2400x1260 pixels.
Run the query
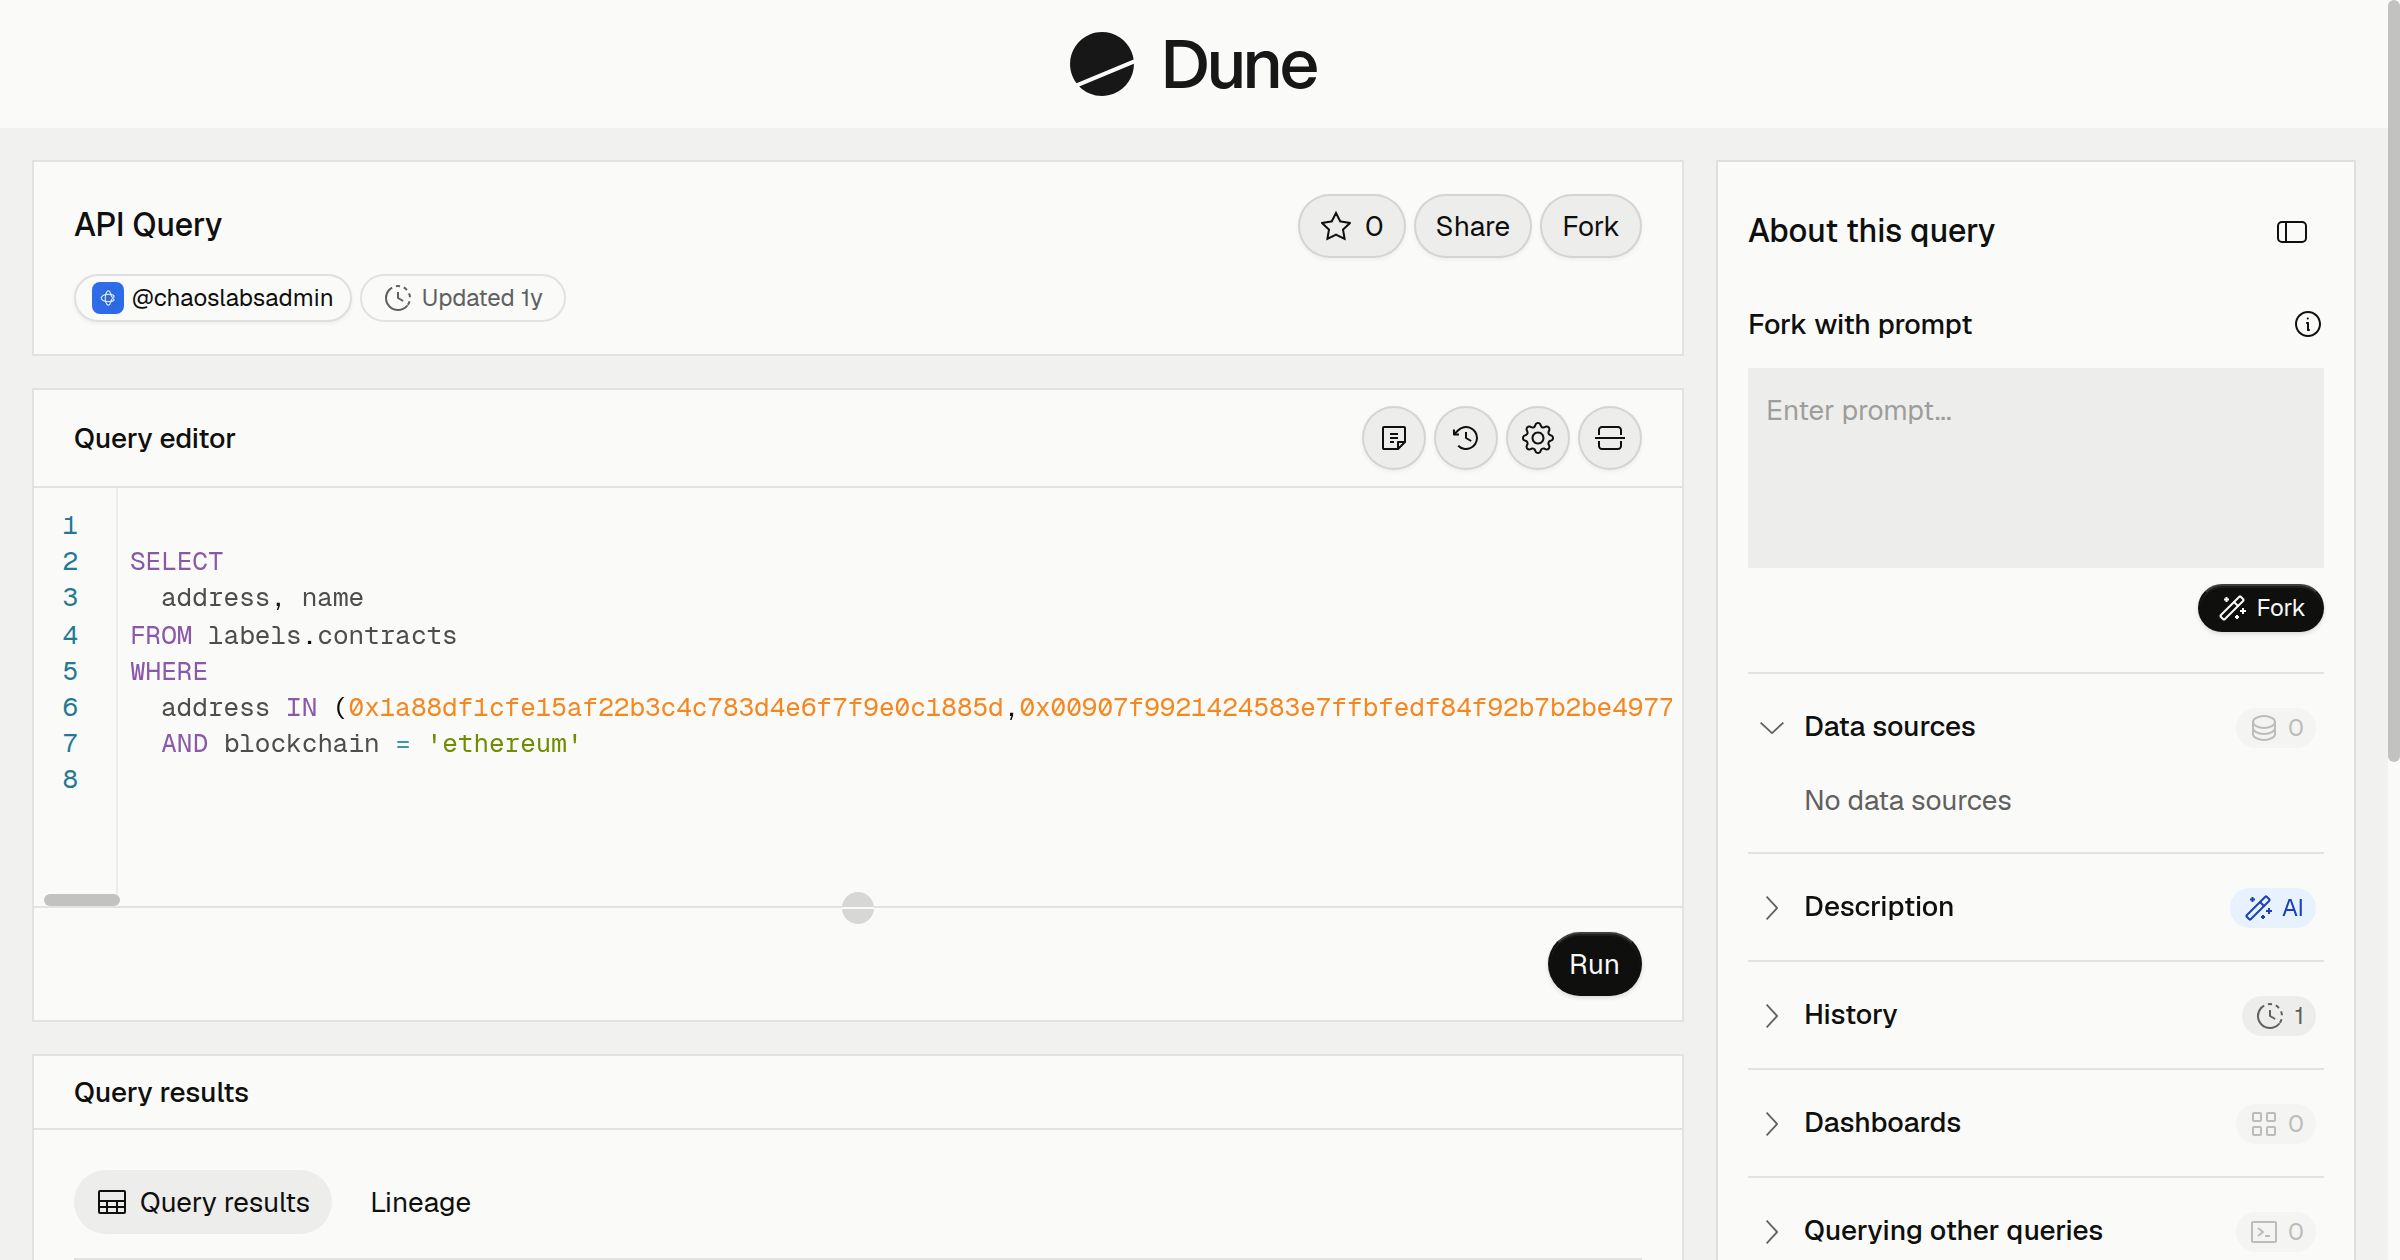click(x=1594, y=964)
